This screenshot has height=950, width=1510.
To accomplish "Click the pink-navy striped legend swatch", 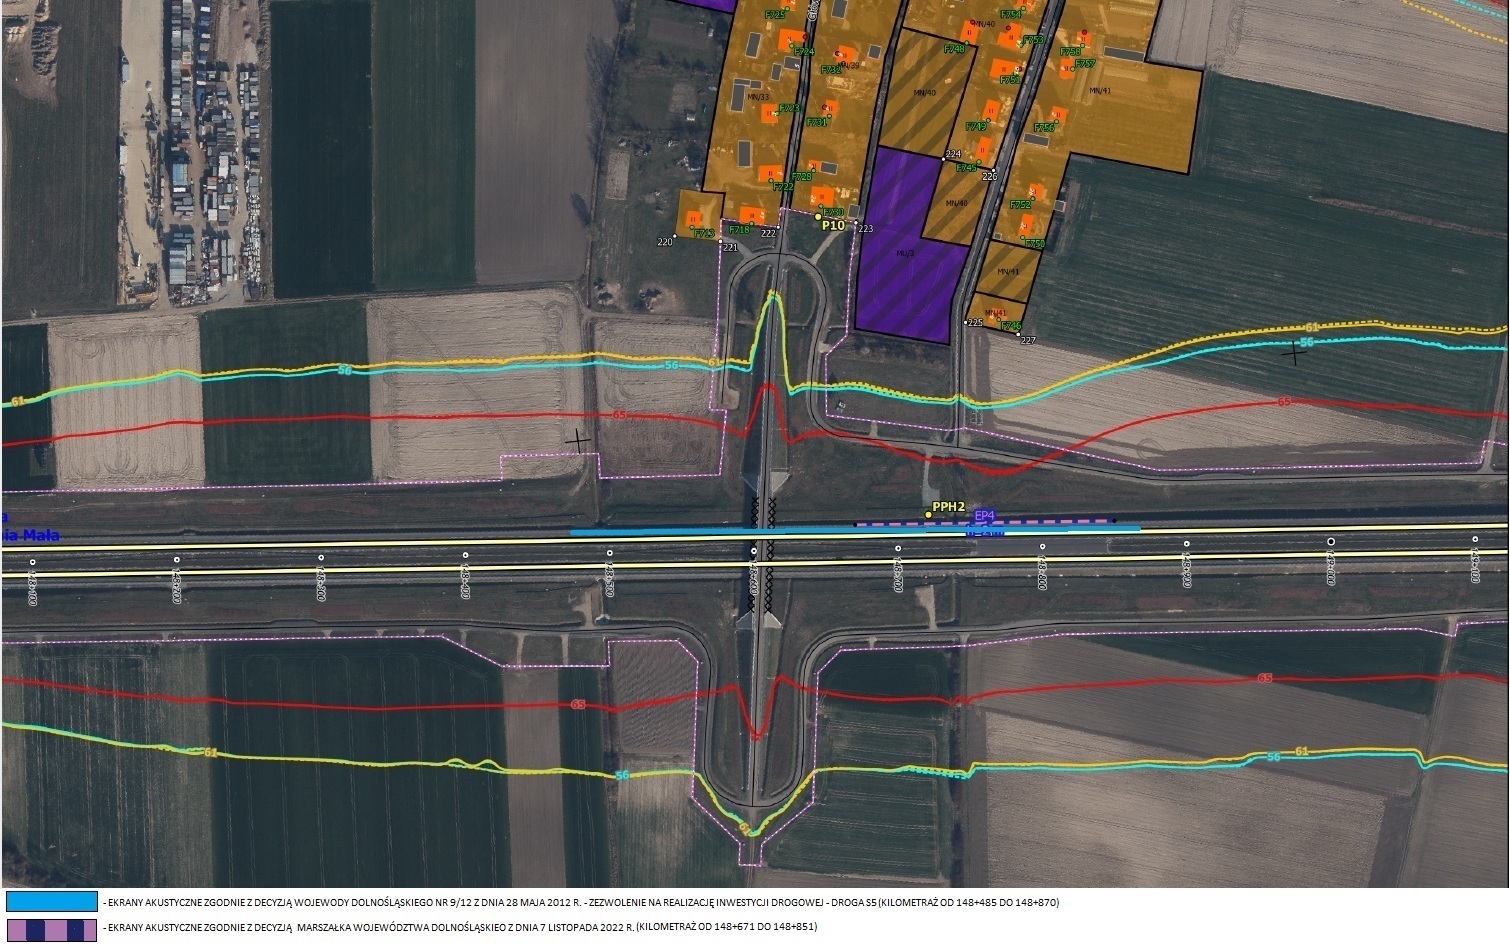I will pos(51,929).
